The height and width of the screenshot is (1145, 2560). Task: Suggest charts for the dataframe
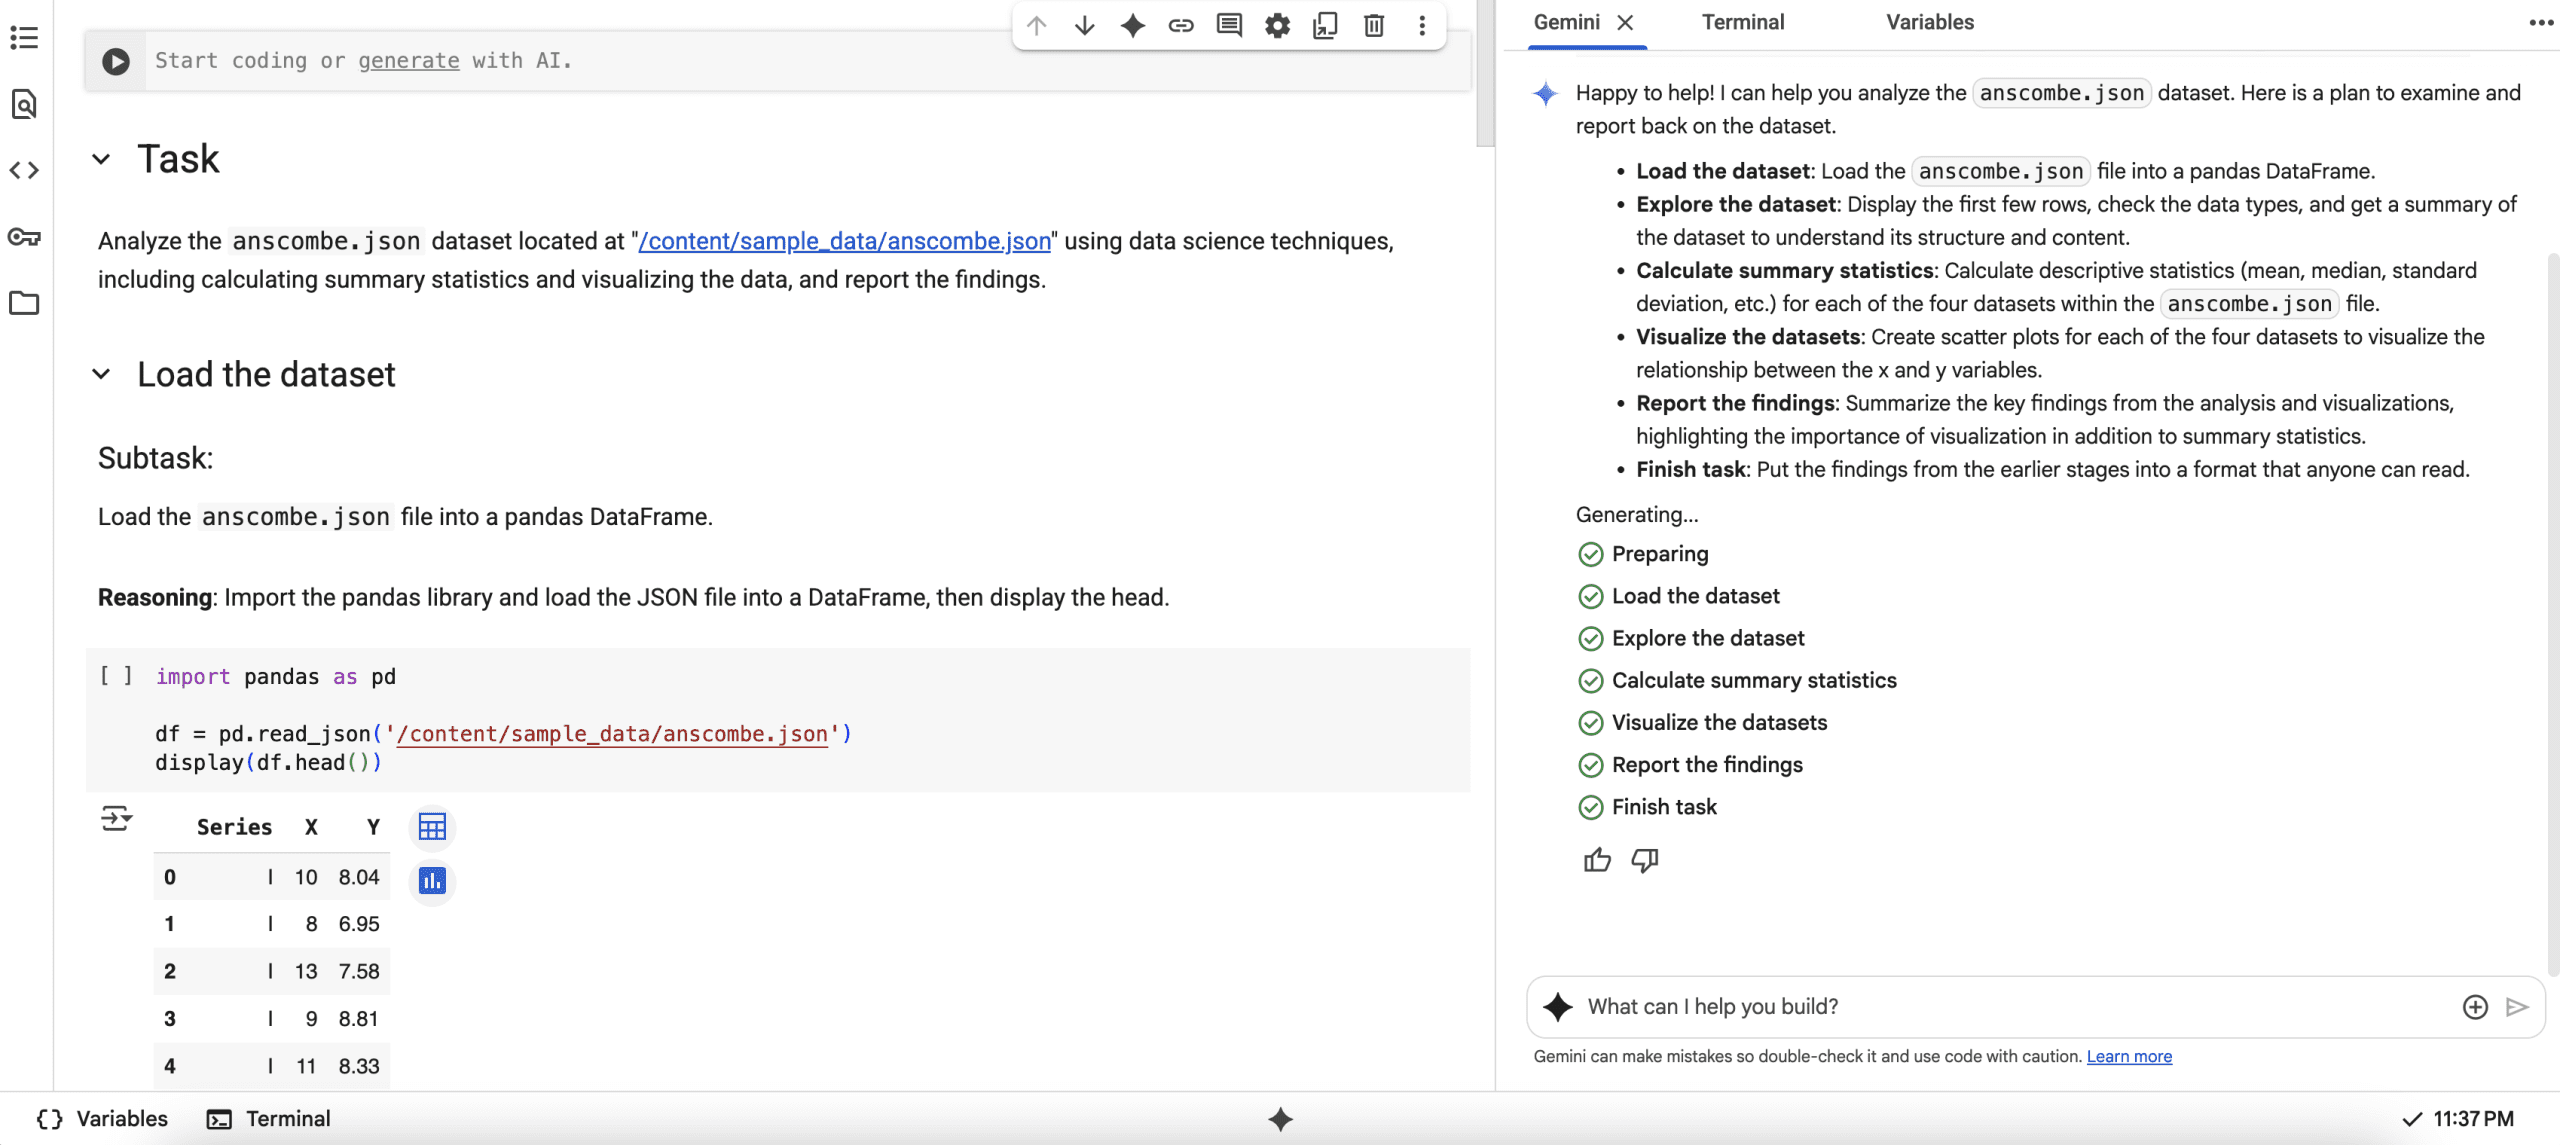[x=432, y=881]
